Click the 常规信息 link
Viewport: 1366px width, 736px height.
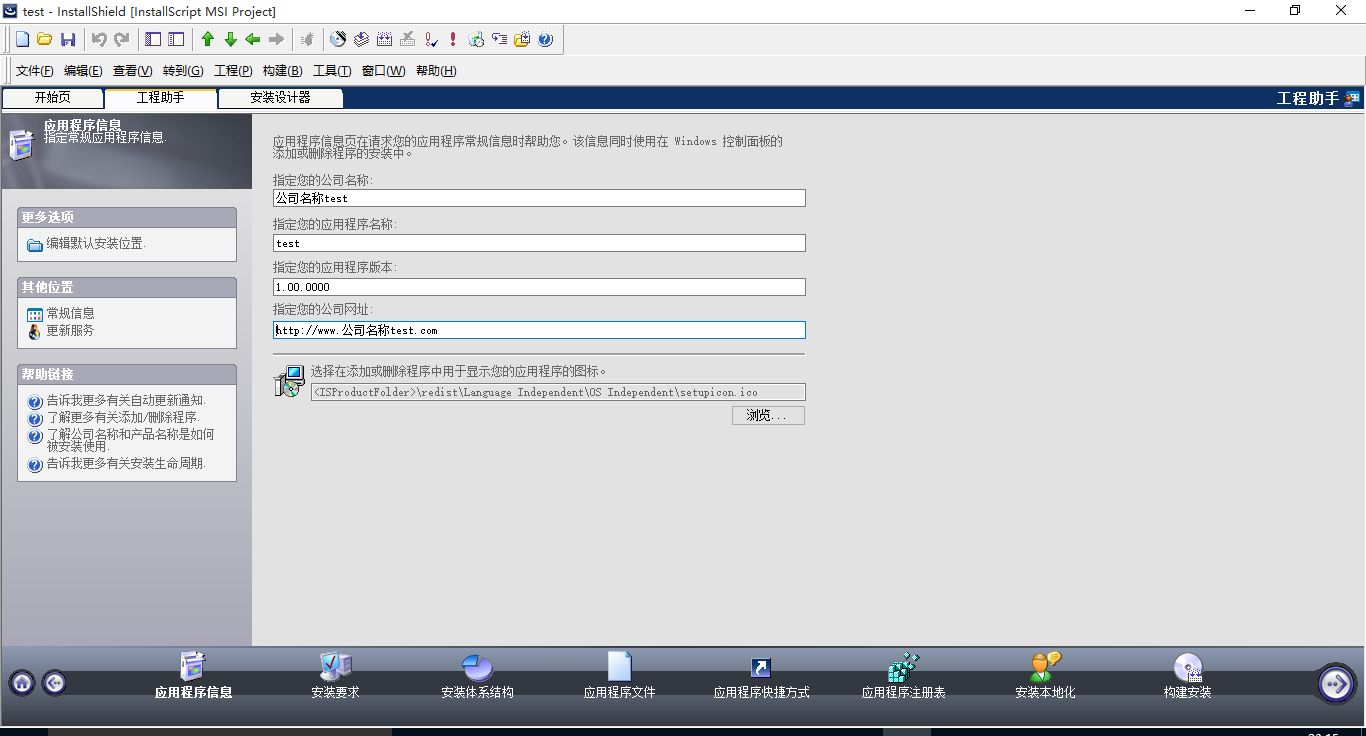coord(70,314)
